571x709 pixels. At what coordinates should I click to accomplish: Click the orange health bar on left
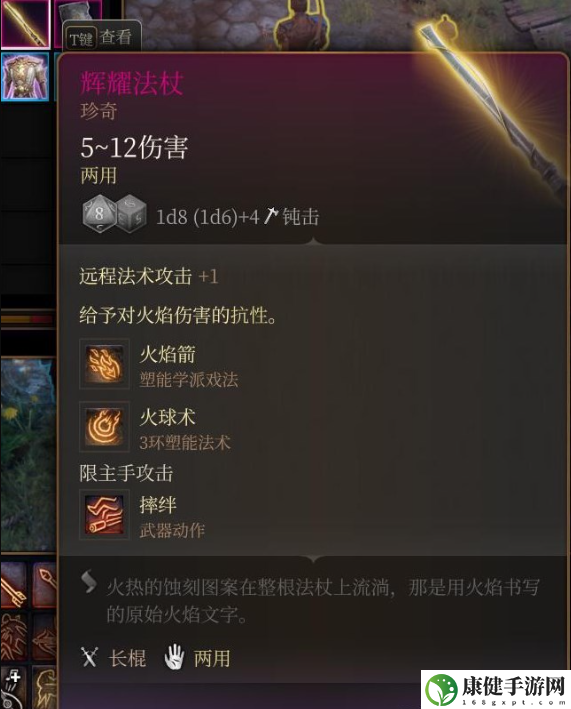click(27, 320)
